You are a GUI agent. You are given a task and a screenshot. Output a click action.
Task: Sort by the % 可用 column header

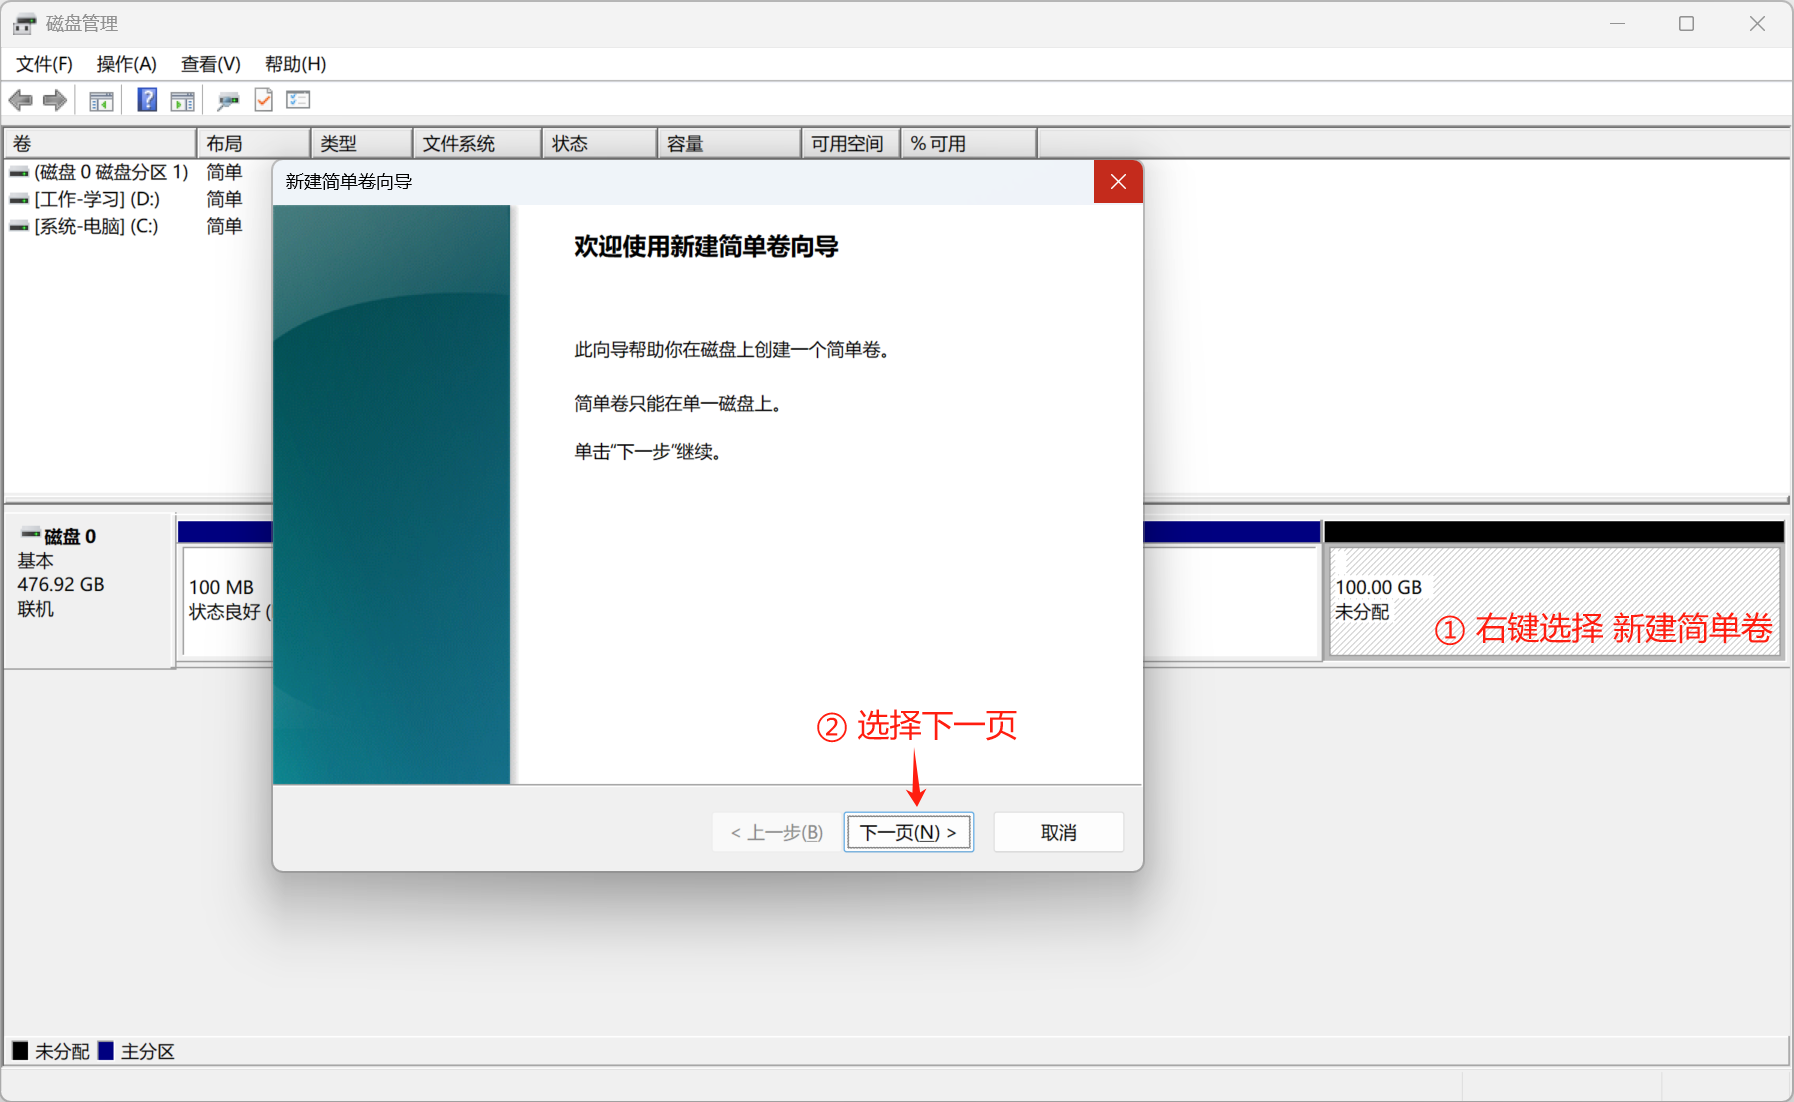(x=968, y=144)
